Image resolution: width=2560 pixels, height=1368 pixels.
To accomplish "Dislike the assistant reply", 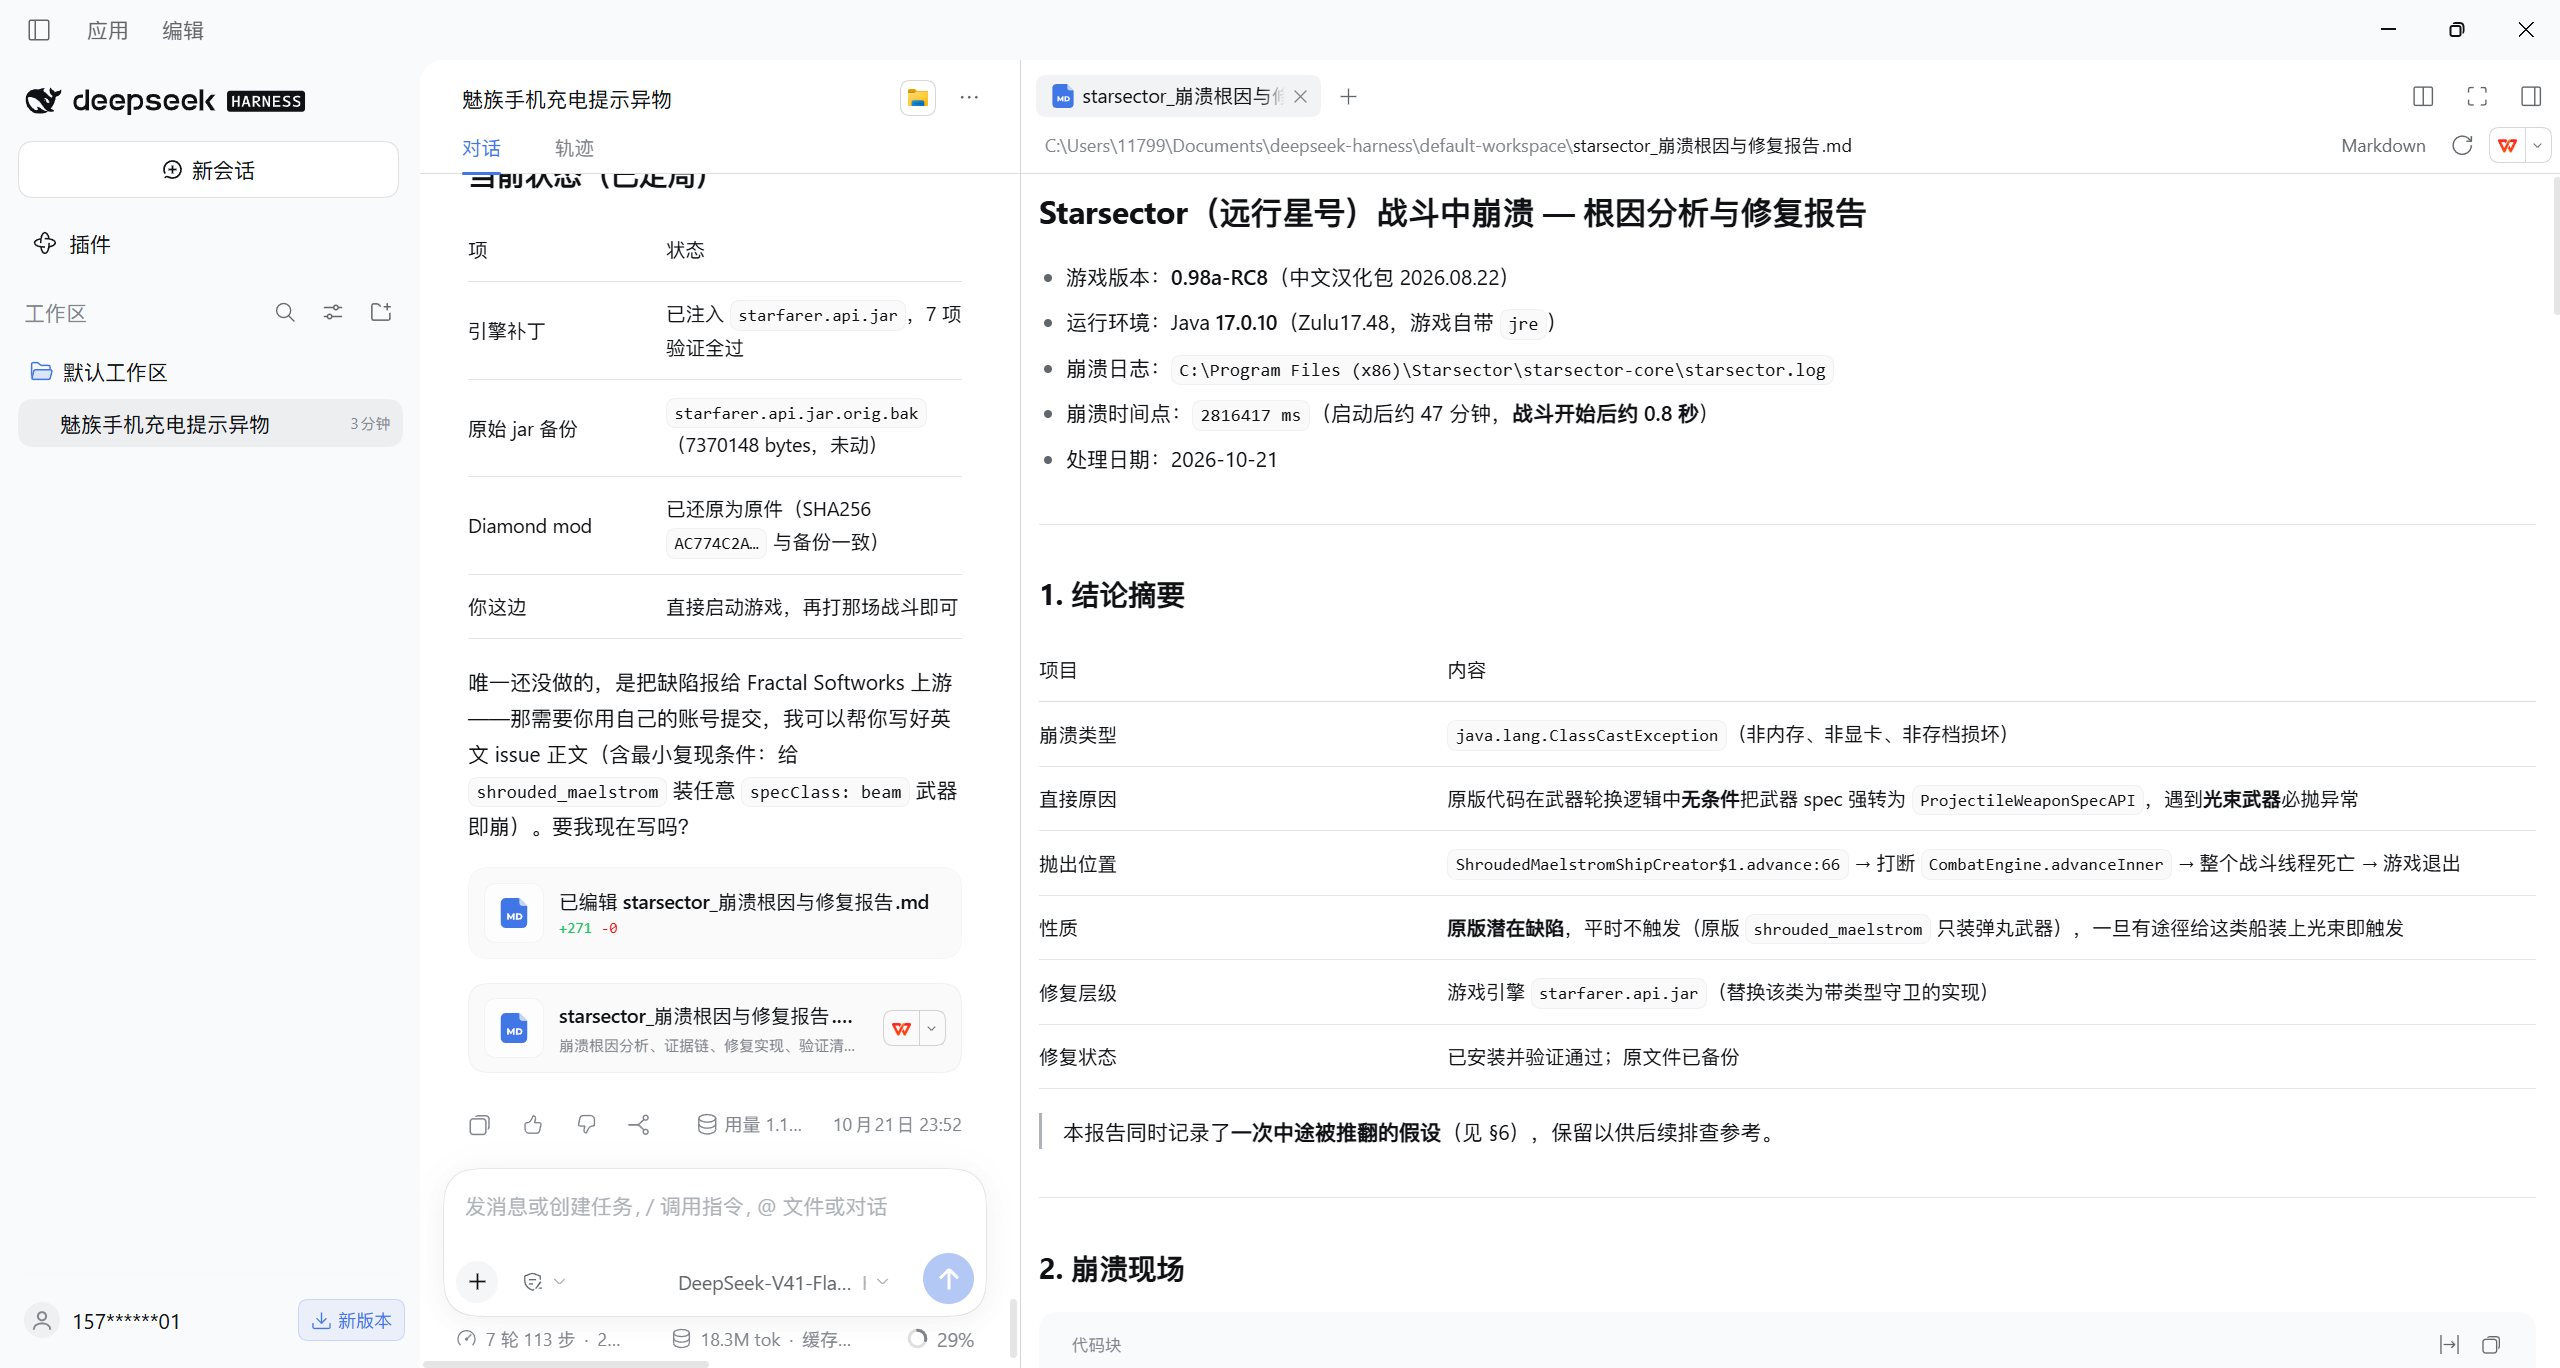I will (587, 1125).
